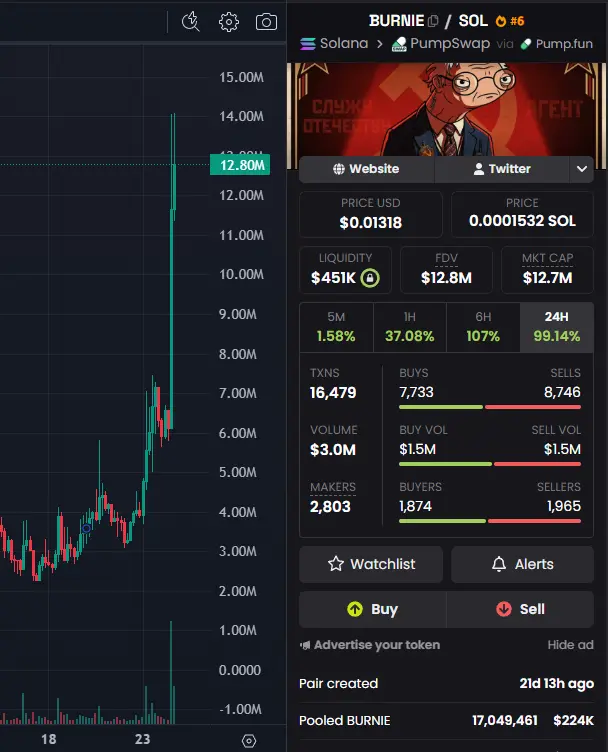608x752 pixels.
Task: Click the BUYS 7,733 count
Action: [x=416, y=392]
